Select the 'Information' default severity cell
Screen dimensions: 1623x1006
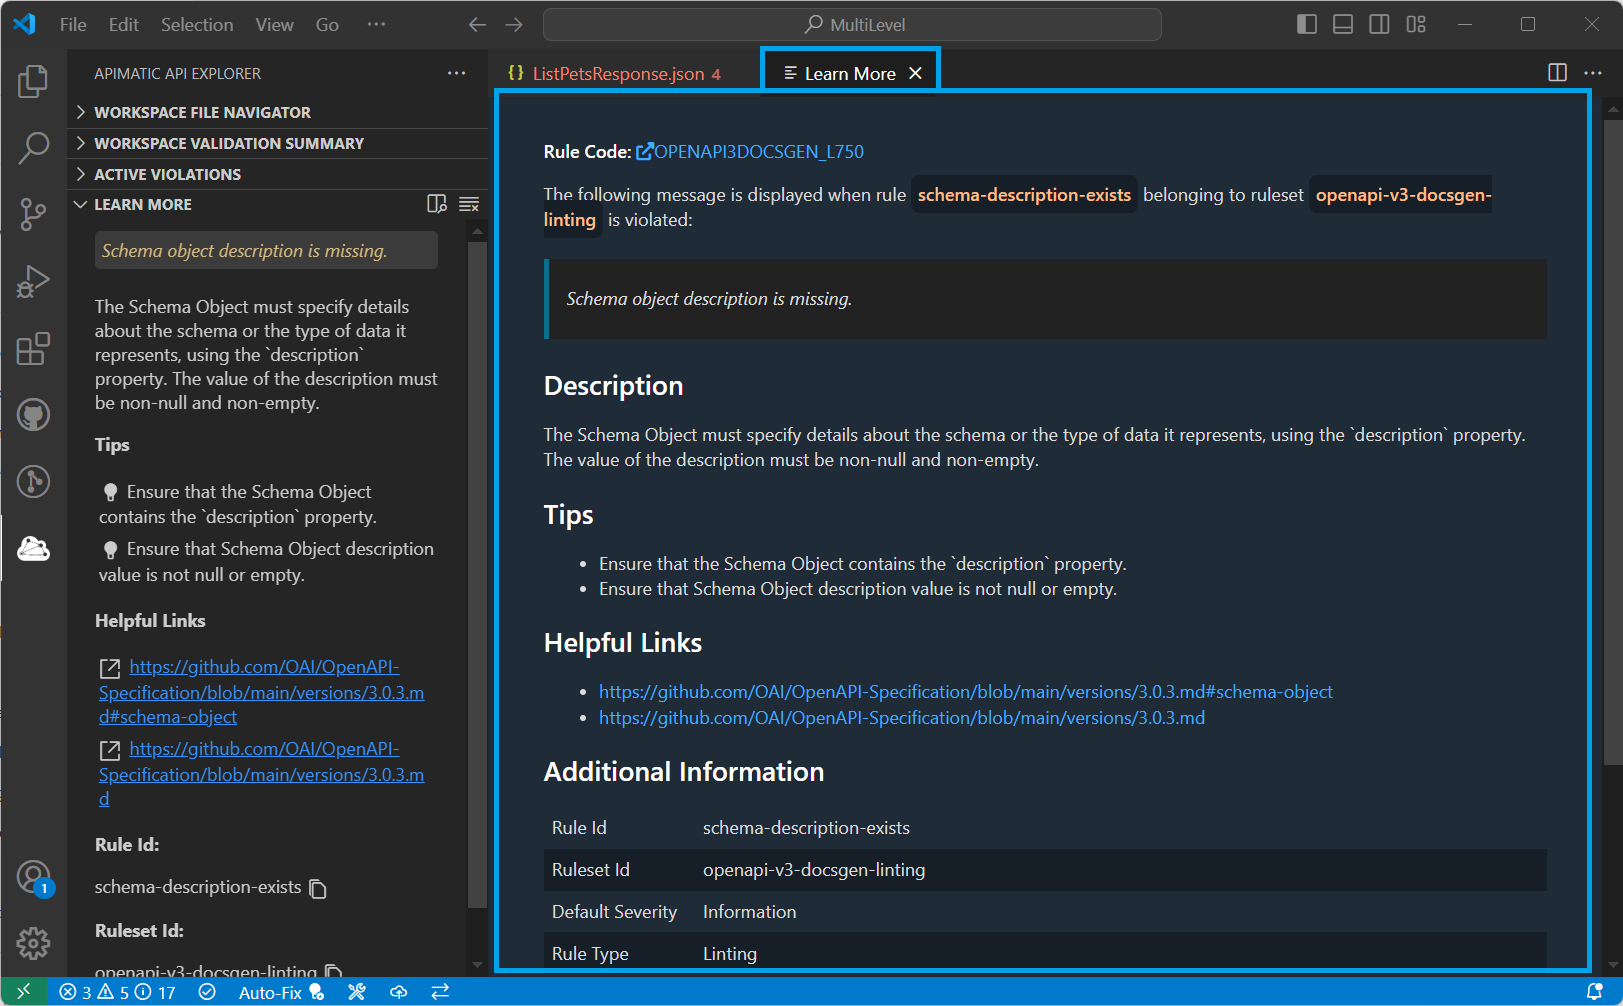coord(750,912)
